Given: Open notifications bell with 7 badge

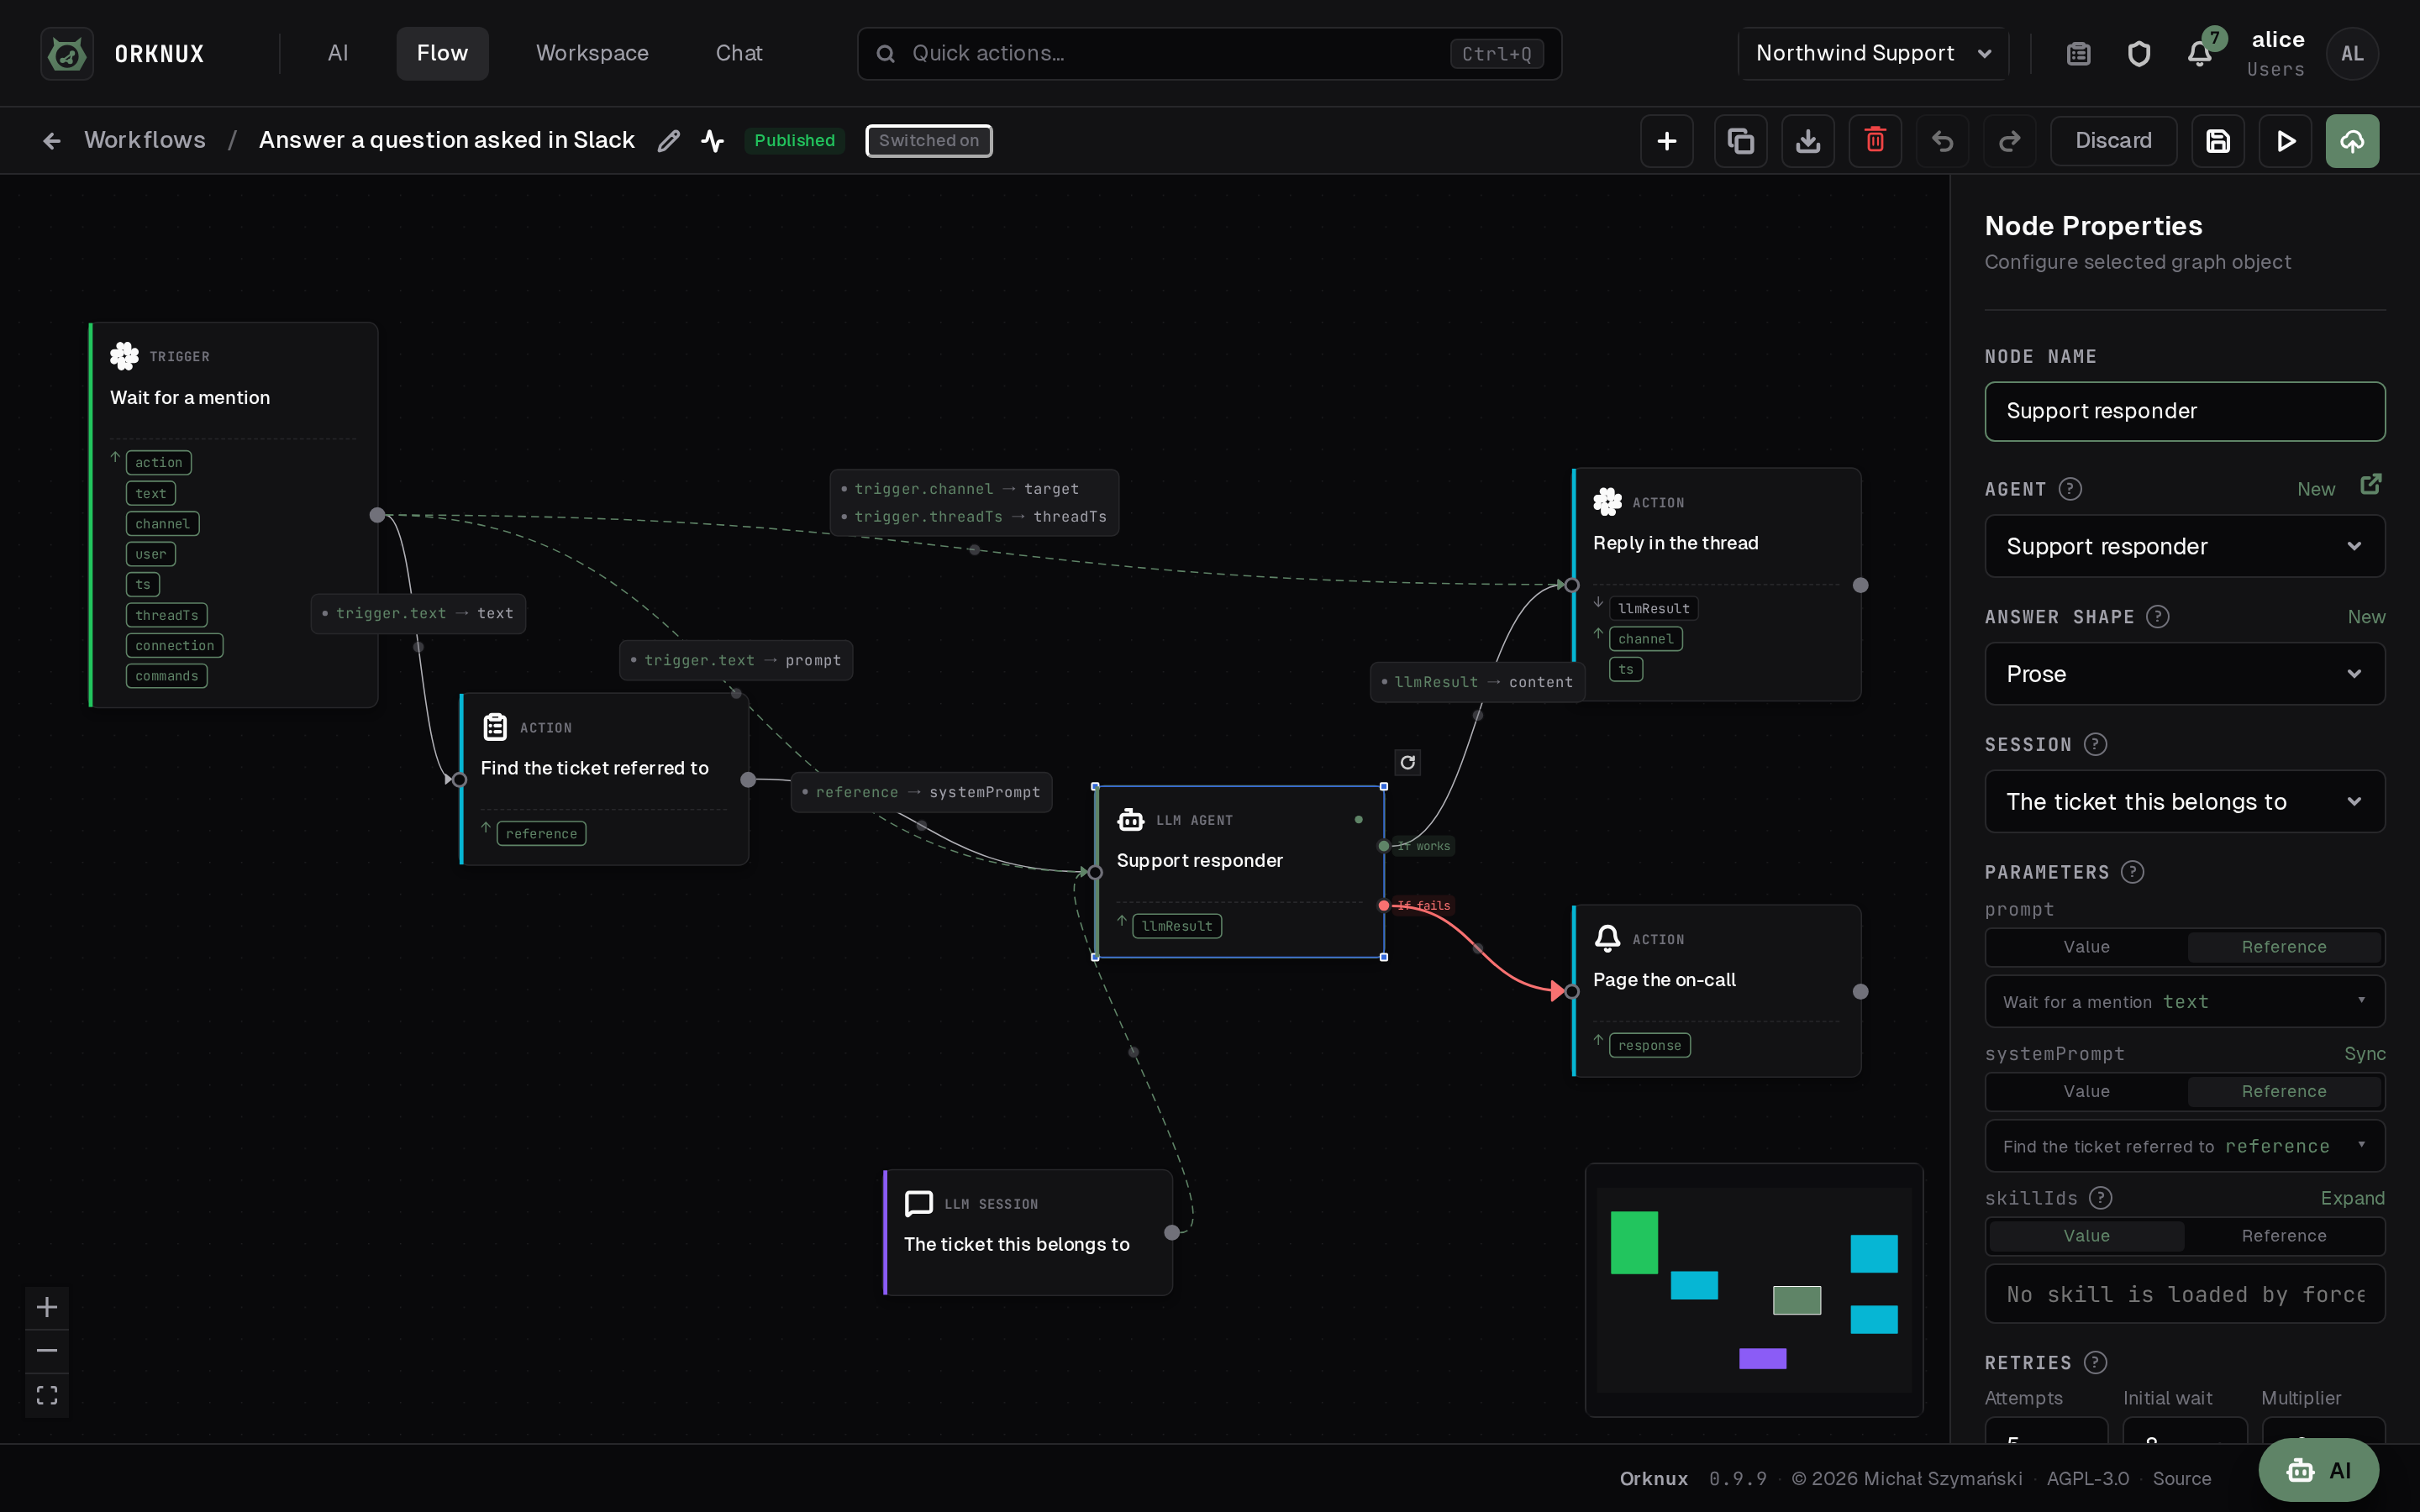Looking at the screenshot, I should (2199, 54).
